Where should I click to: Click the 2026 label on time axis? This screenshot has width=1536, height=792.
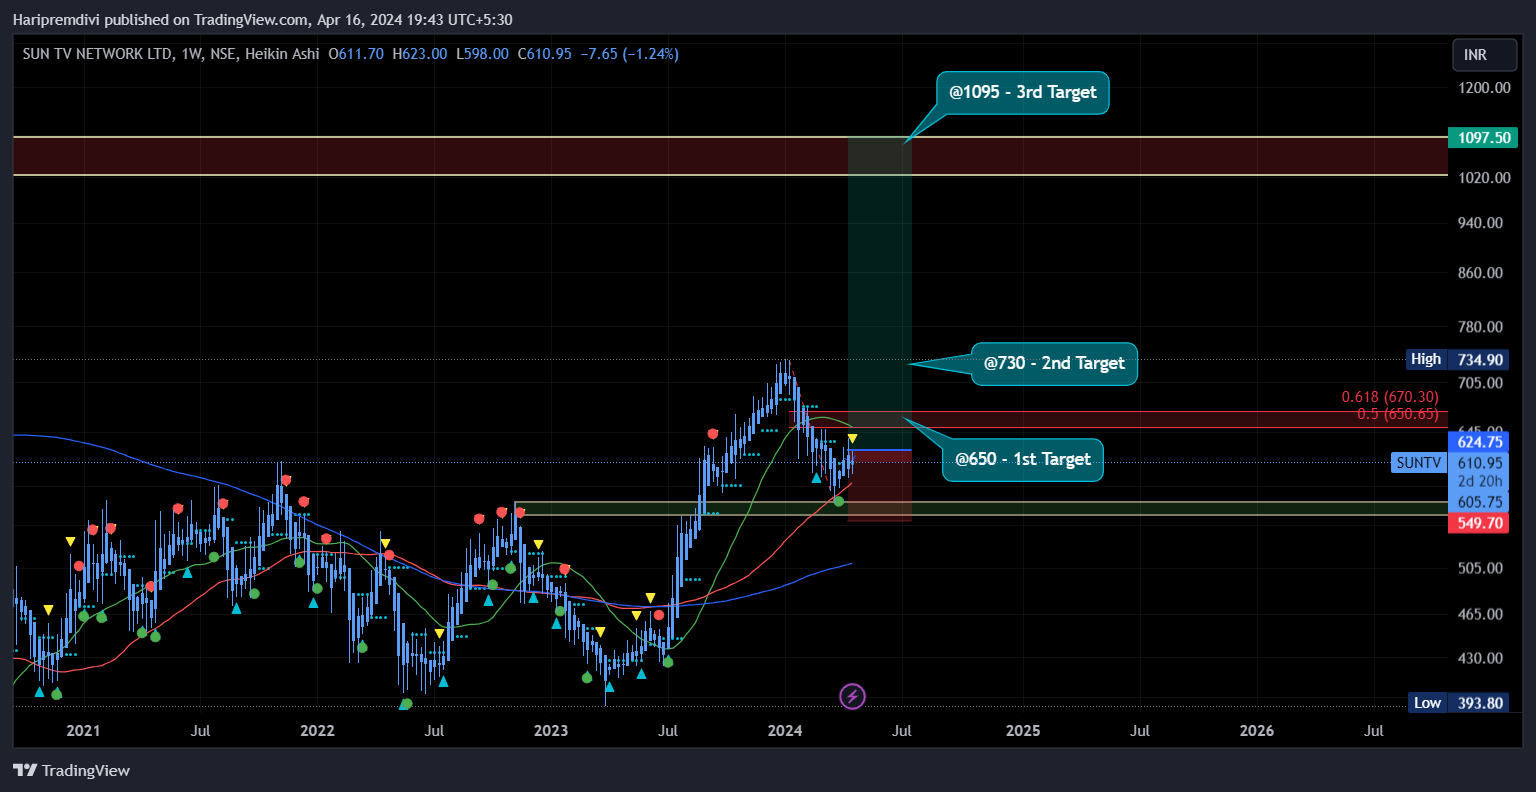[1257, 730]
